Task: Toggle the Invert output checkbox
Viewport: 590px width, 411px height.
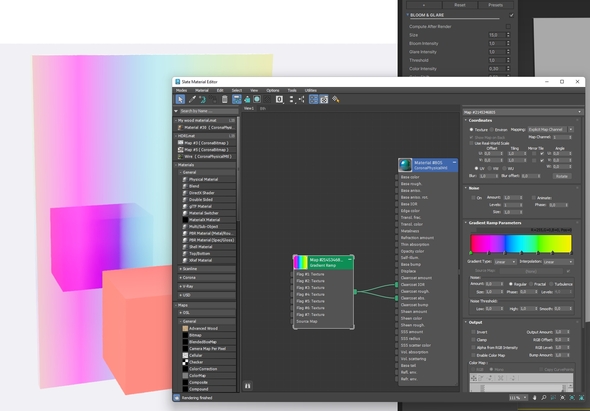Action: pos(473,332)
